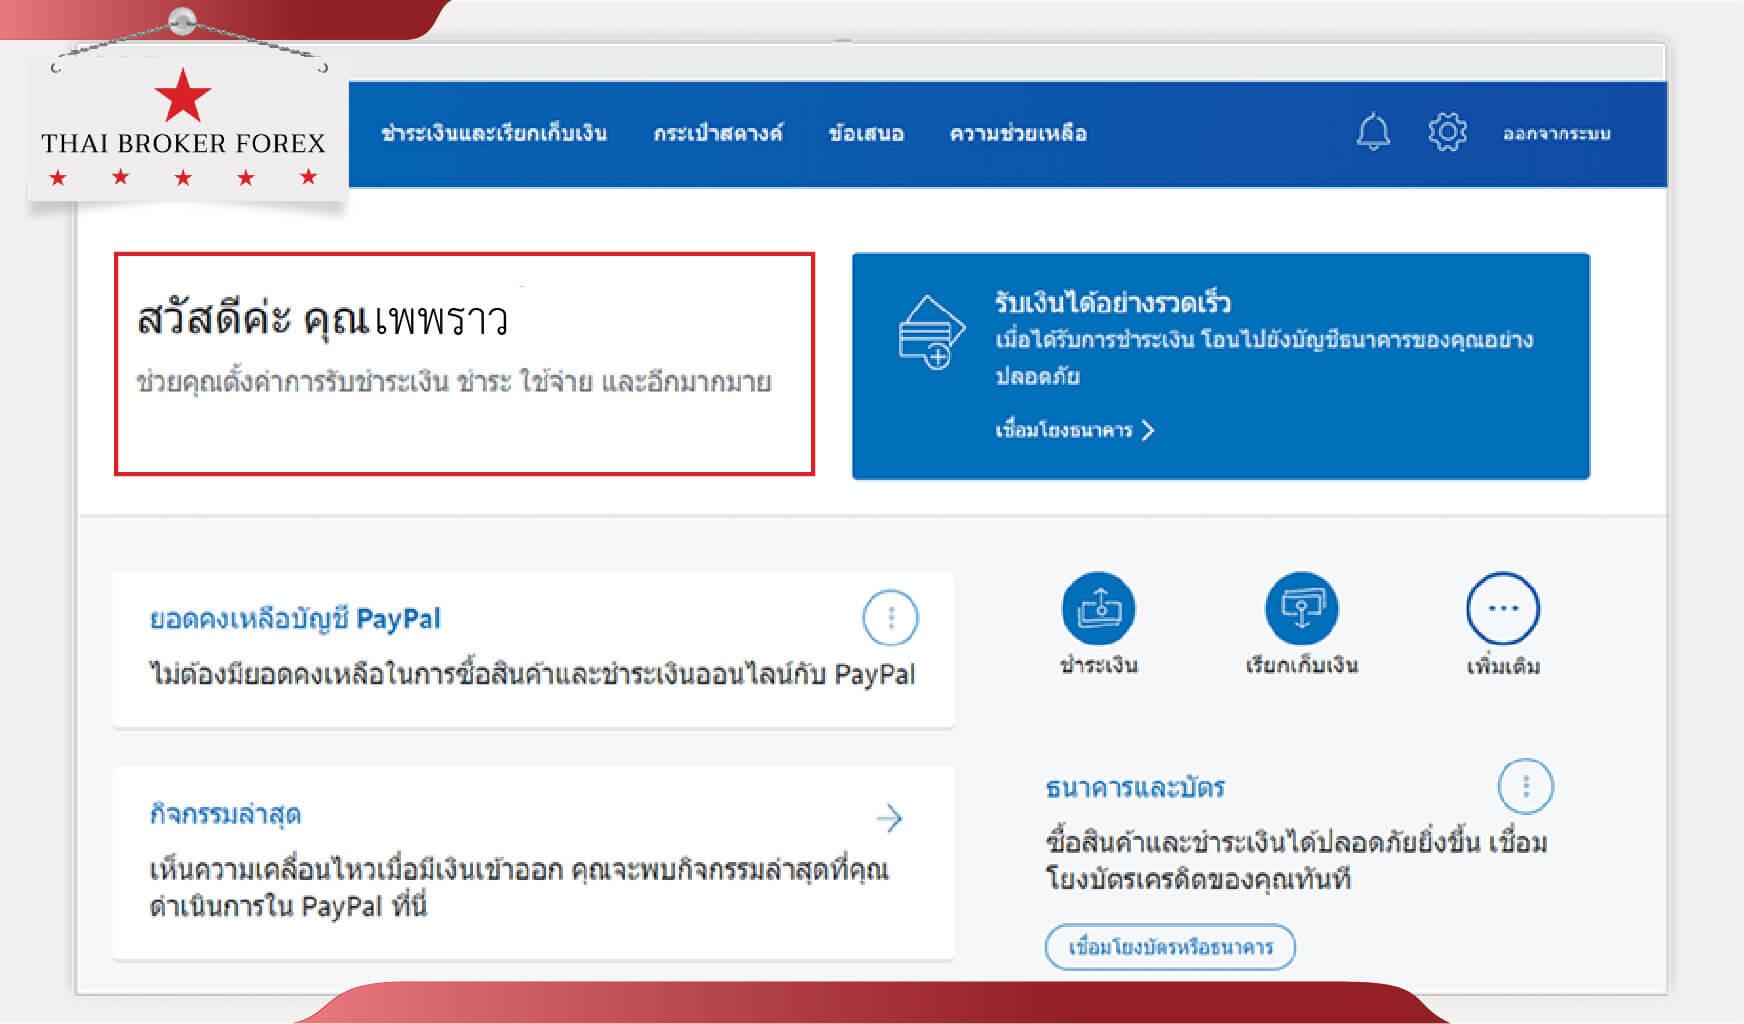This screenshot has height=1024, width=1744.
Task: Open the ธนาคารและบัตร heading link
Action: (1135, 788)
